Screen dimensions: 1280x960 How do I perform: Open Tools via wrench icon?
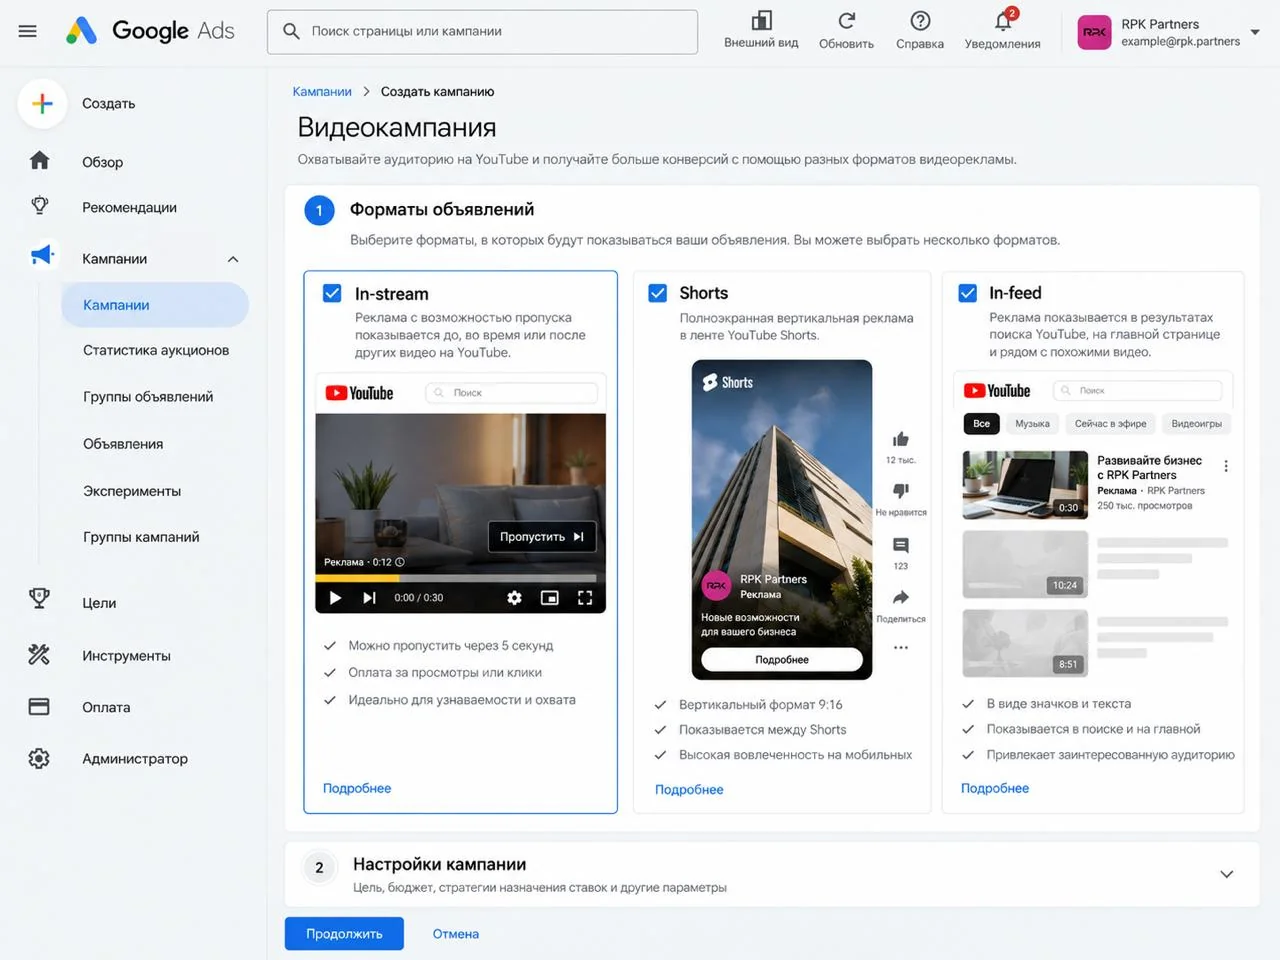pyautogui.click(x=39, y=655)
